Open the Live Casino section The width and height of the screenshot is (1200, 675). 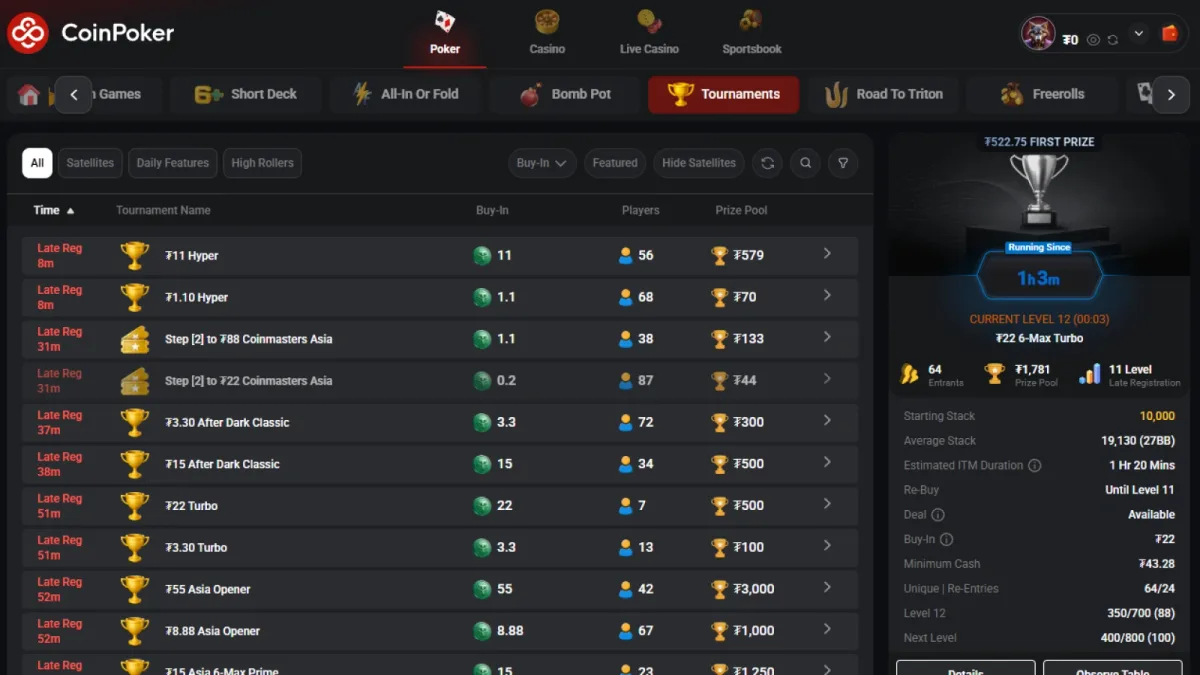point(649,33)
